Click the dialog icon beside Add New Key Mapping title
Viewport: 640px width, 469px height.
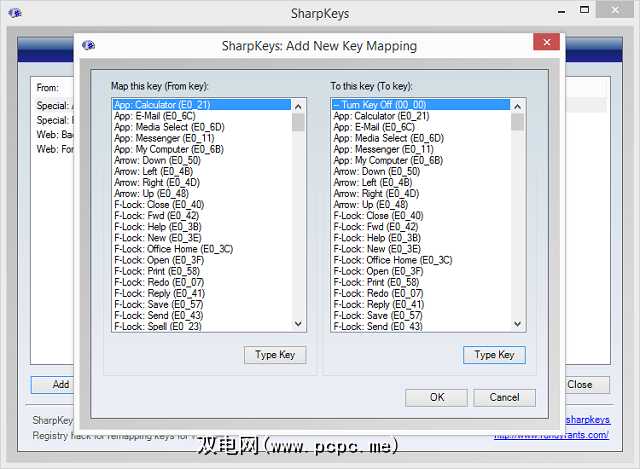(88, 45)
